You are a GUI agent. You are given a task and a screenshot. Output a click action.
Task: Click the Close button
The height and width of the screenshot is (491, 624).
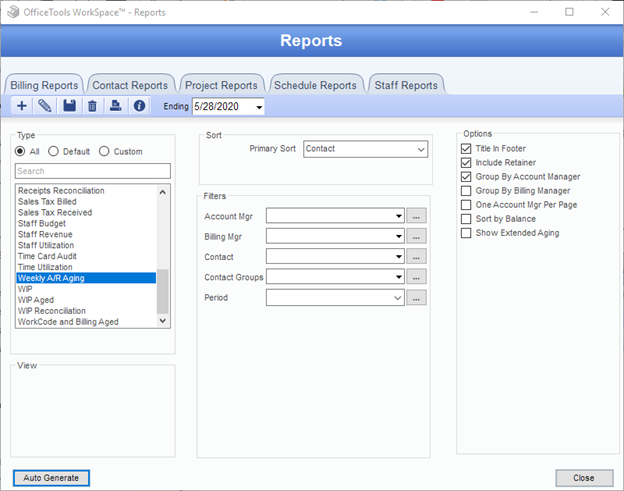[x=584, y=478]
